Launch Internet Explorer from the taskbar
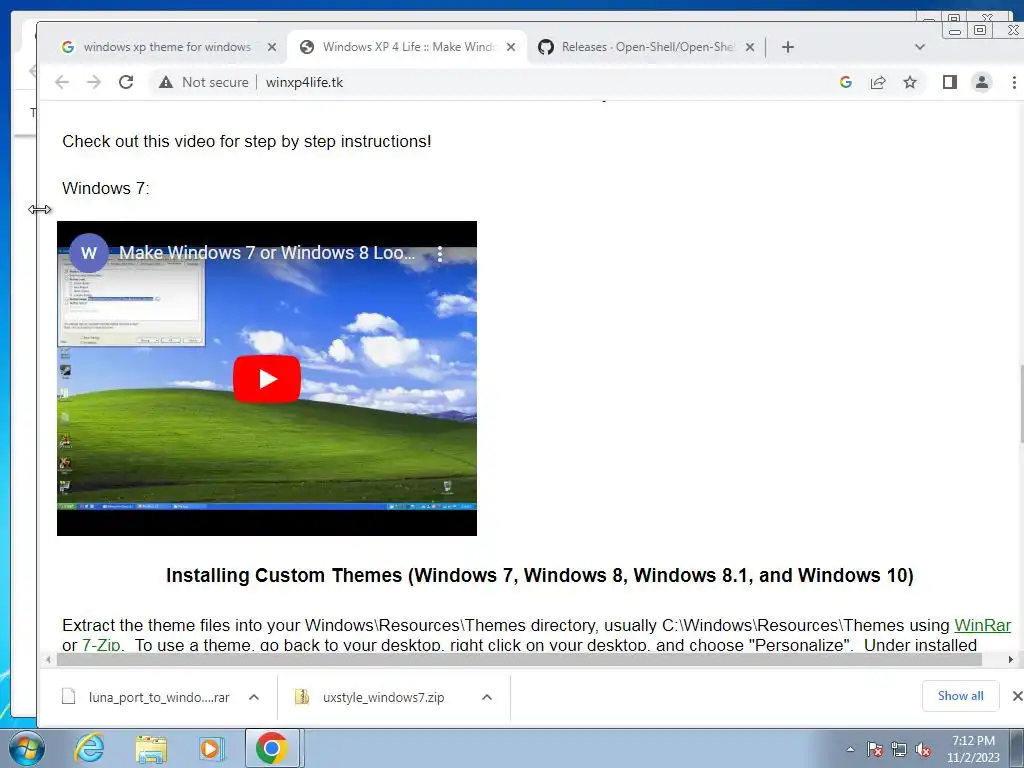1024x768 pixels. [89, 748]
